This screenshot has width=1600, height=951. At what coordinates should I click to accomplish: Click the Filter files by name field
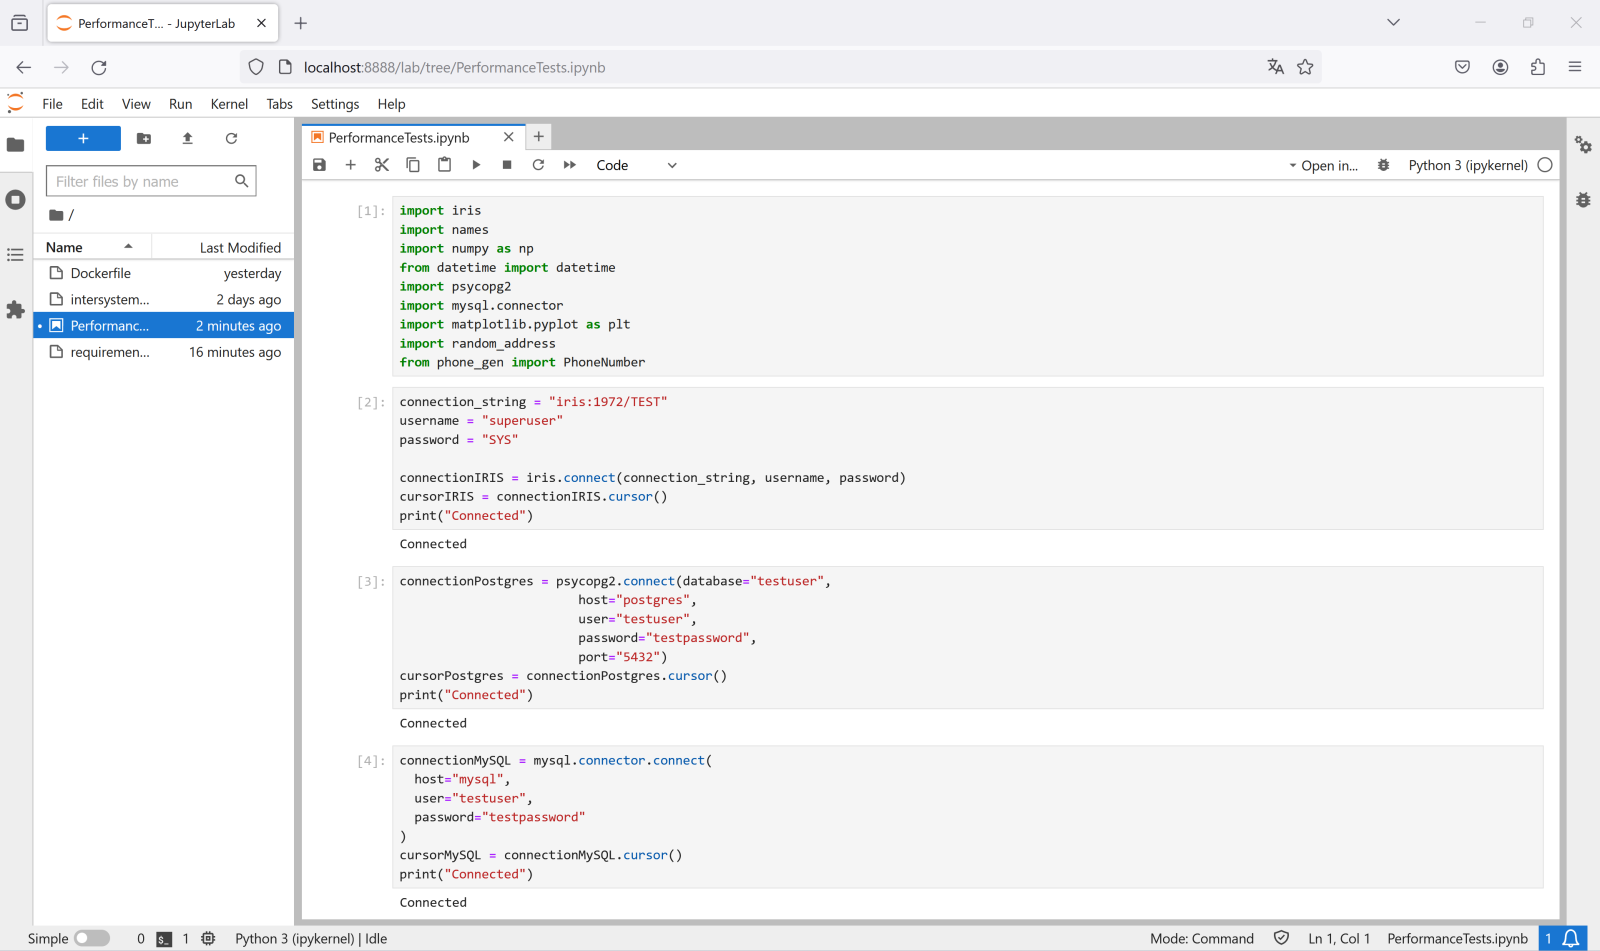tap(140, 181)
